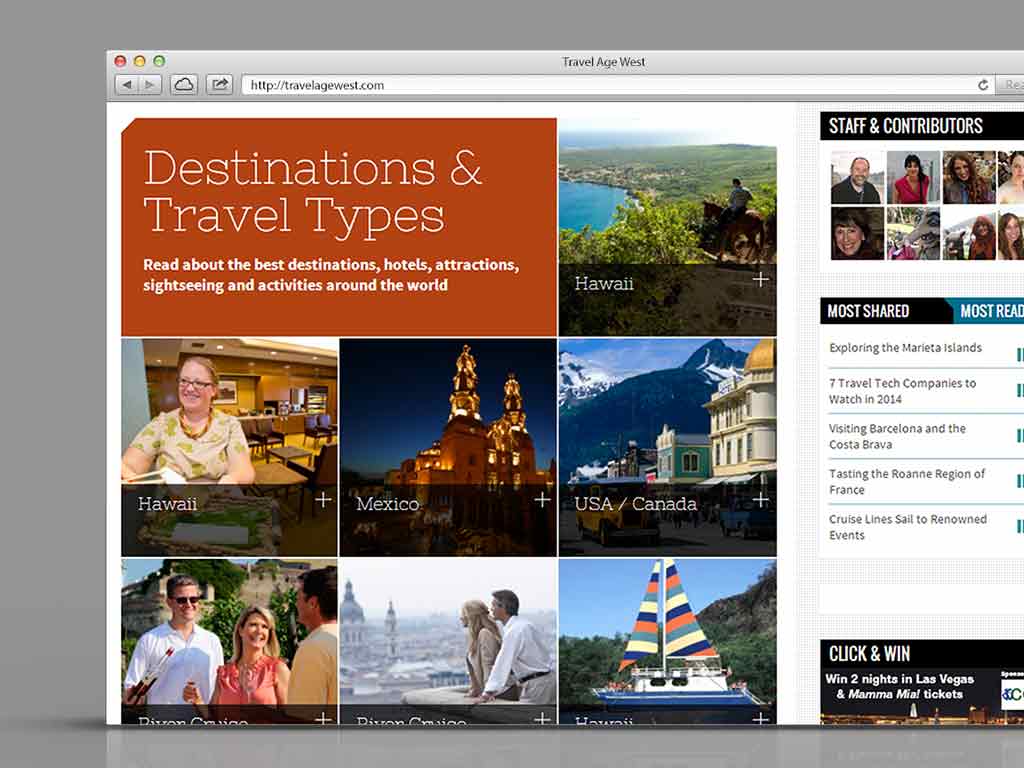Click the yellow minimize window button

coord(139,61)
